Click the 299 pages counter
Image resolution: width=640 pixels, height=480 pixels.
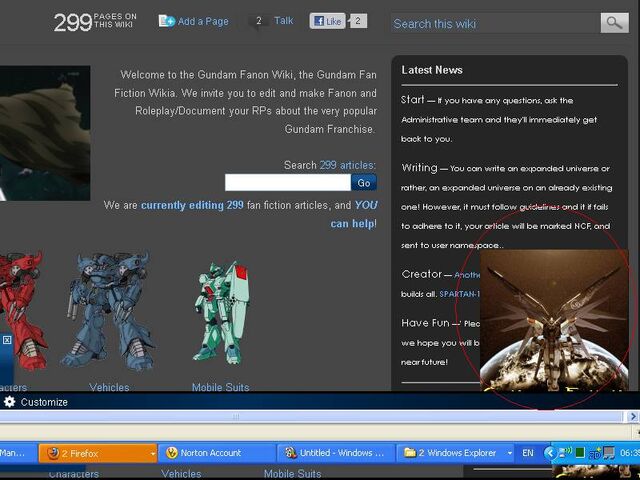pyautogui.click(x=95, y=22)
